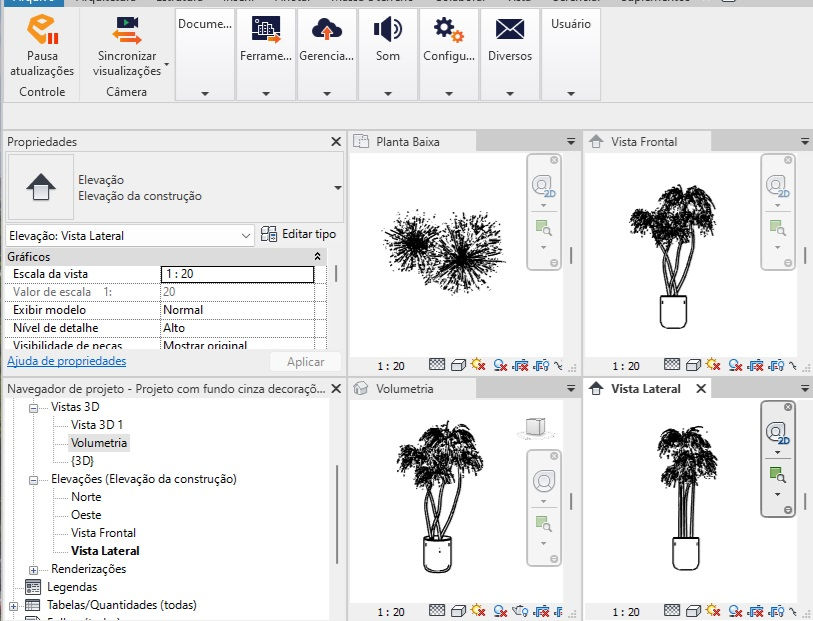Select Norte elevation in project browser
813x621 pixels.
(x=86, y=497)
